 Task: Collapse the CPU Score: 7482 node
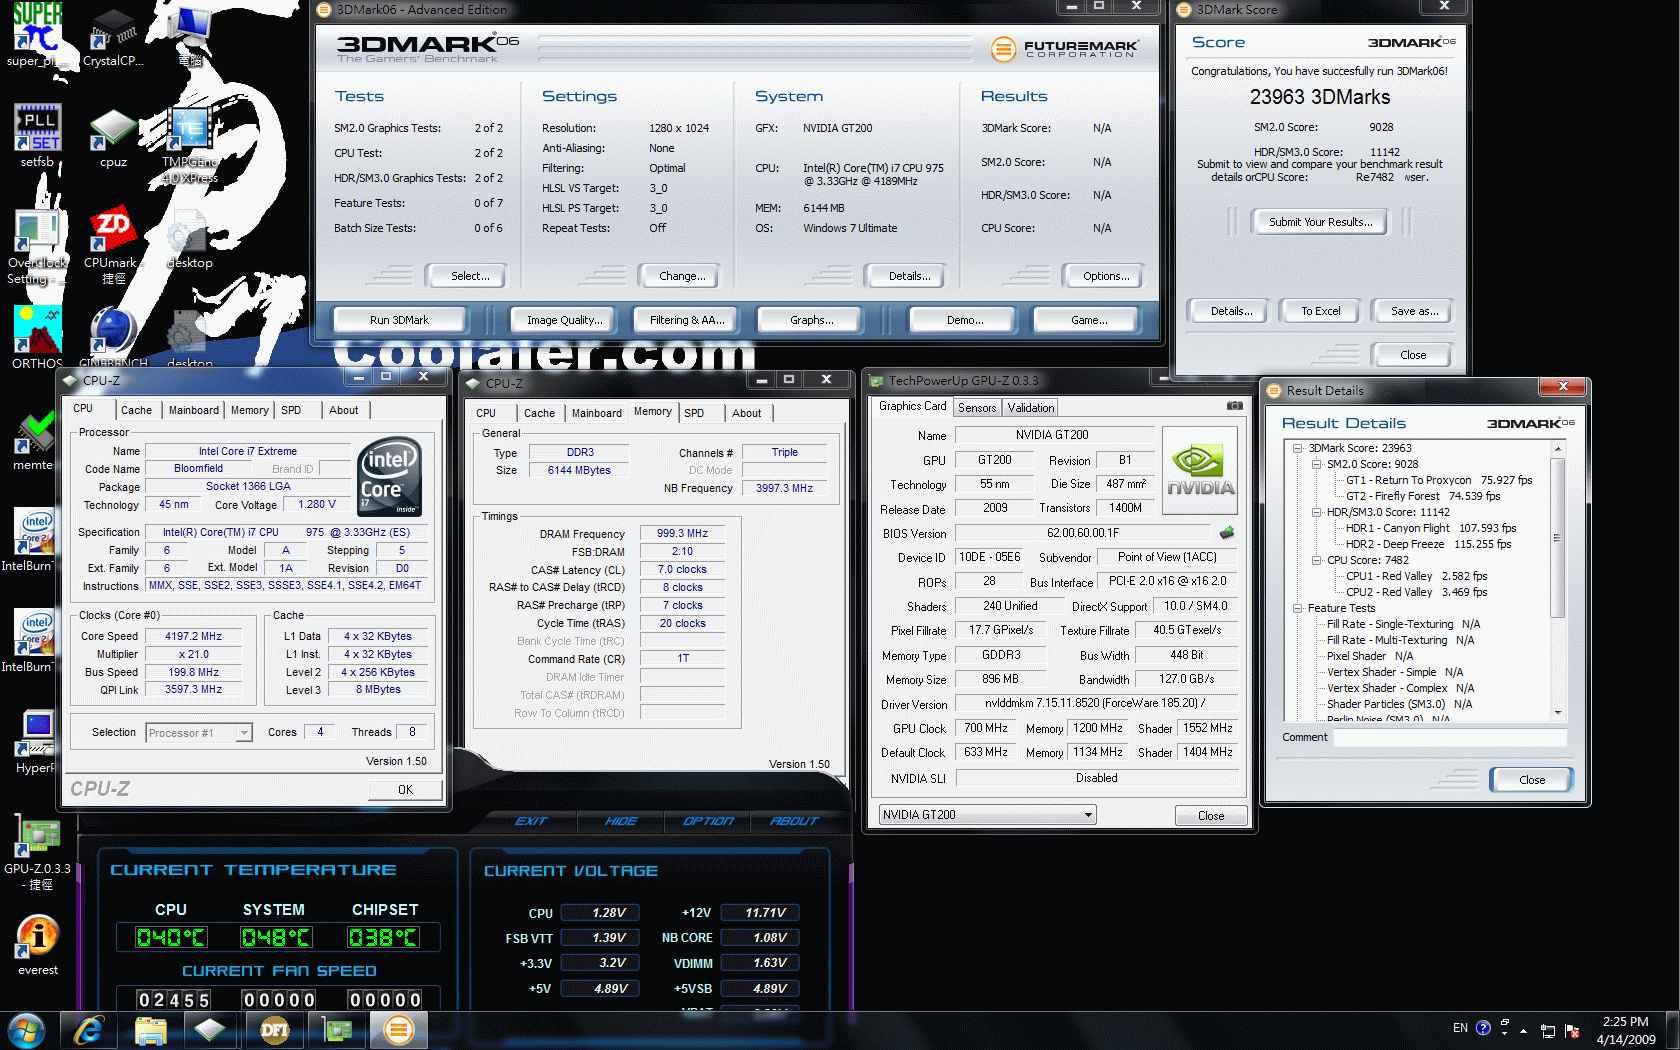(x=1317, y=560)
